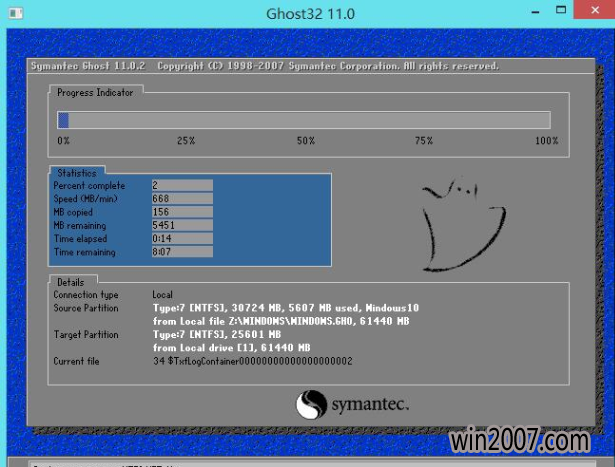Click the Percent complete label
615x467 pixels.
point(89,185)
